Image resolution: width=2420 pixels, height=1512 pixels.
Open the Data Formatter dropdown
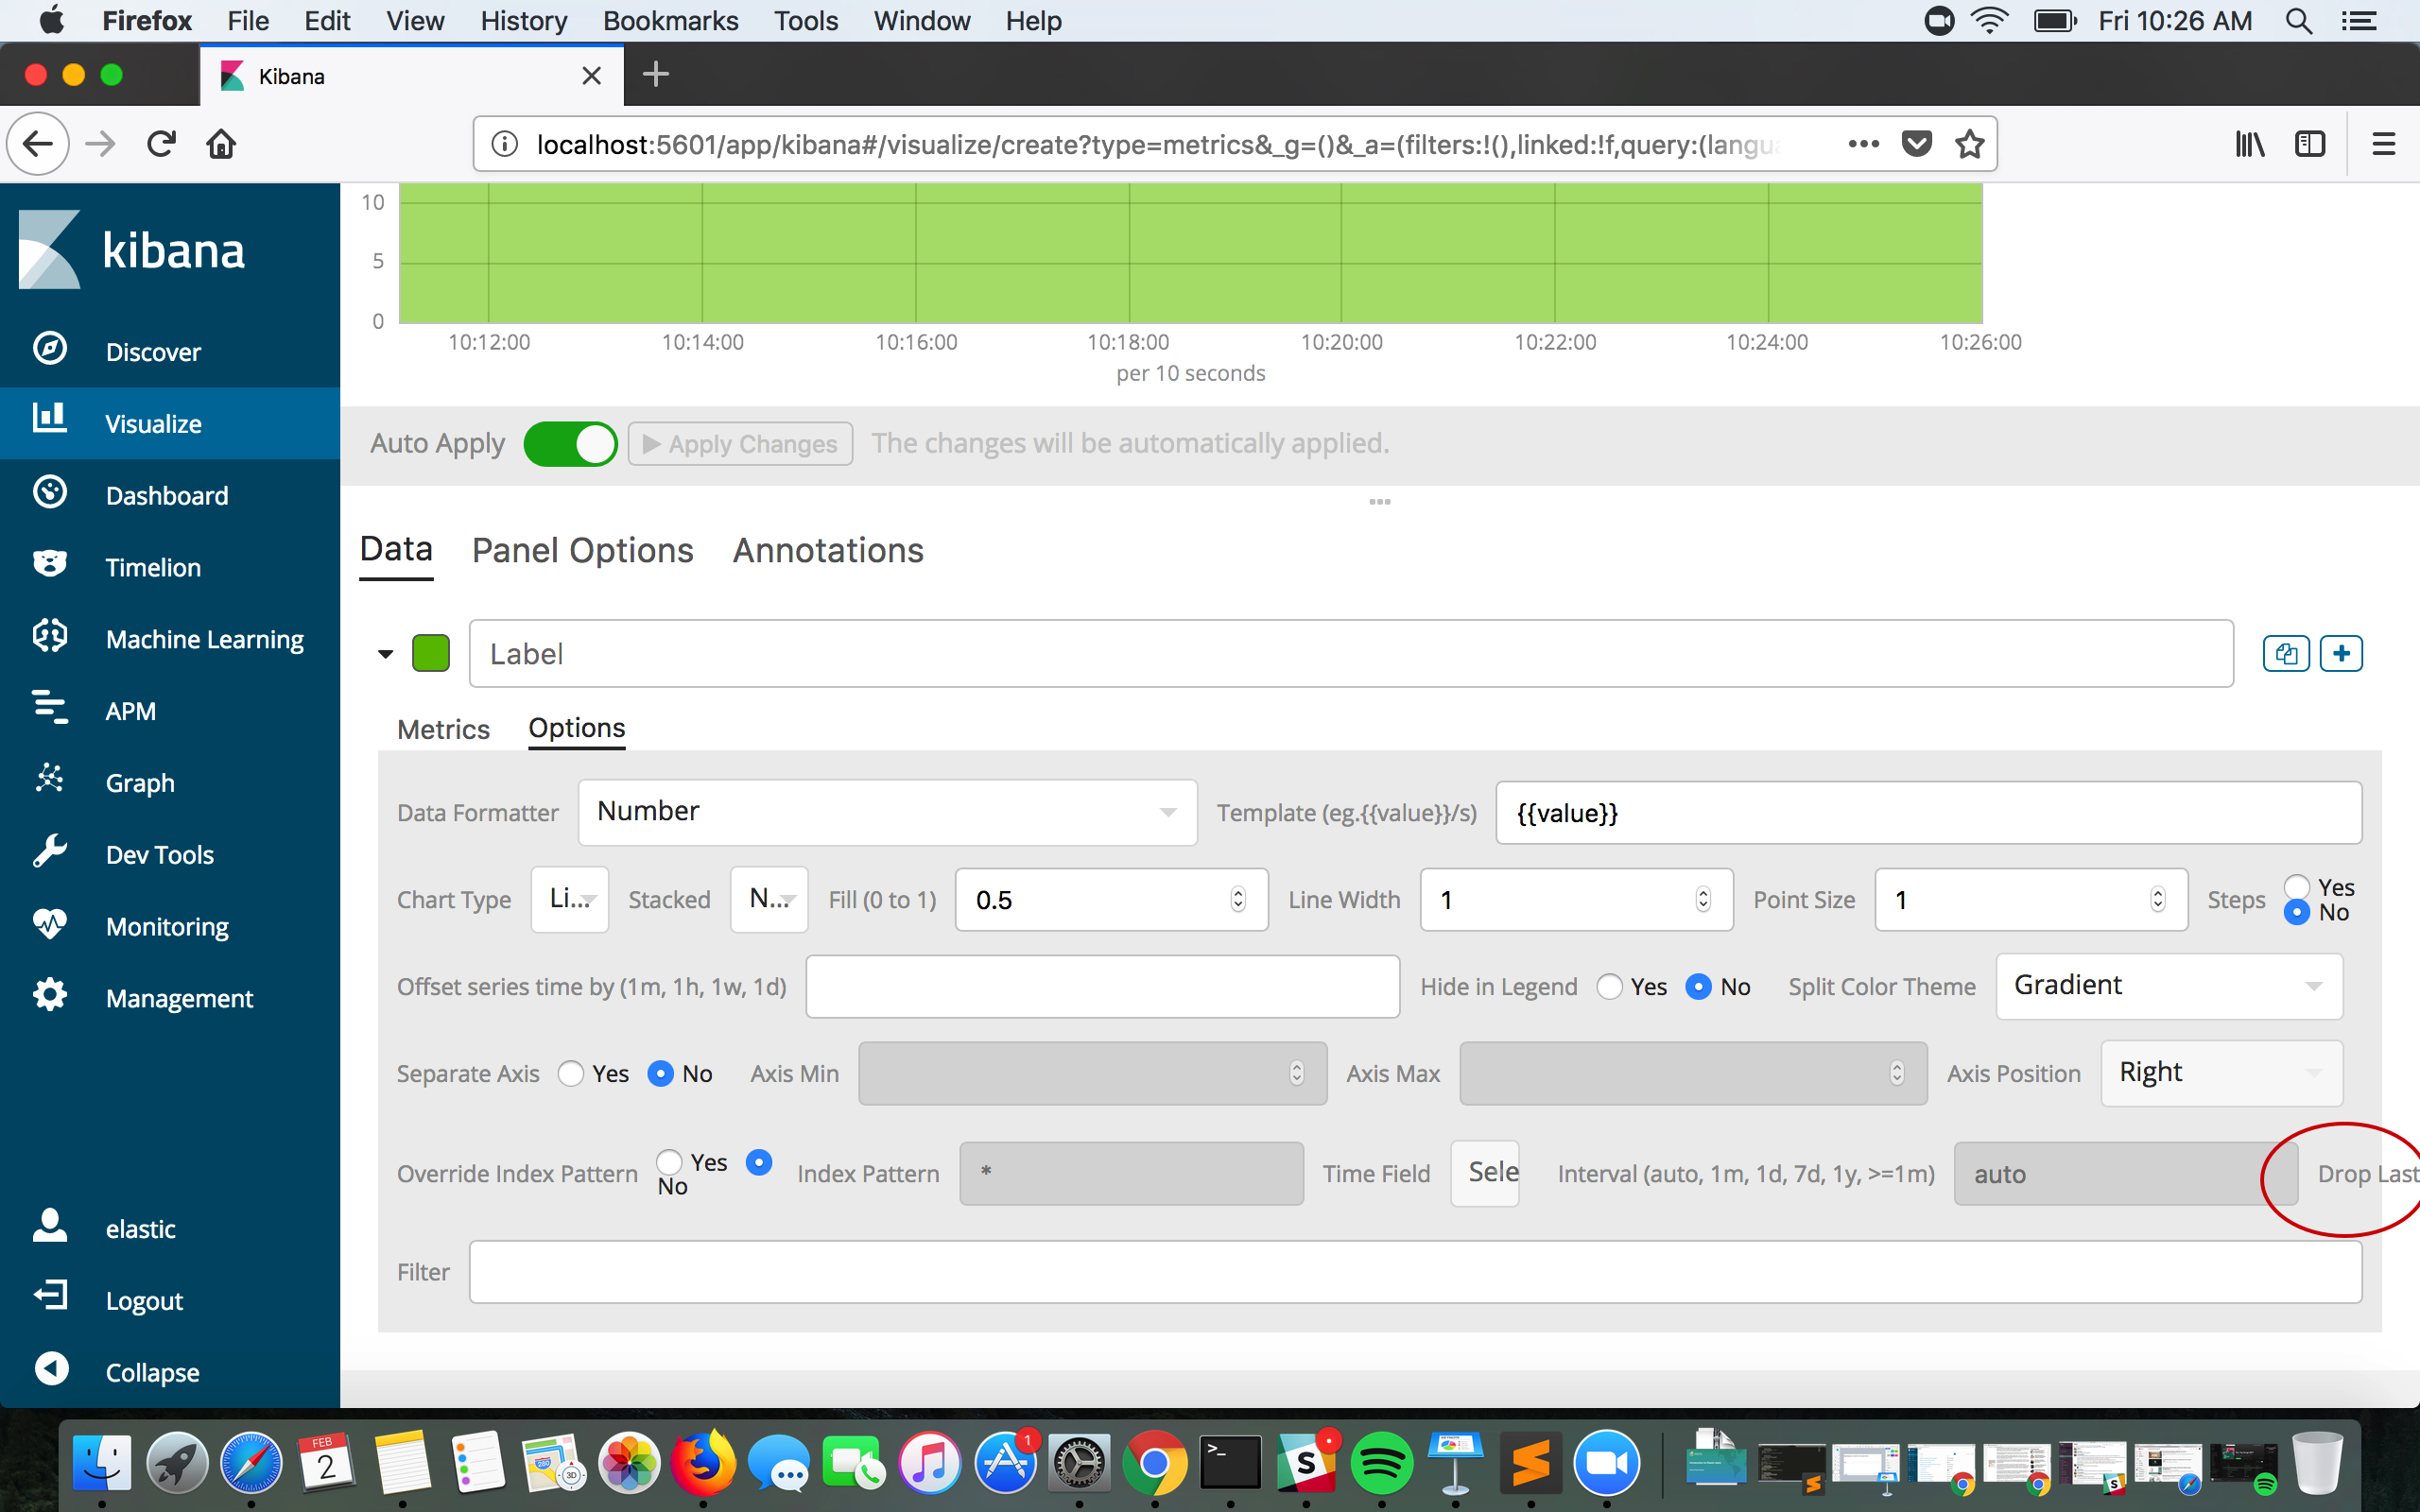(886, 812)
